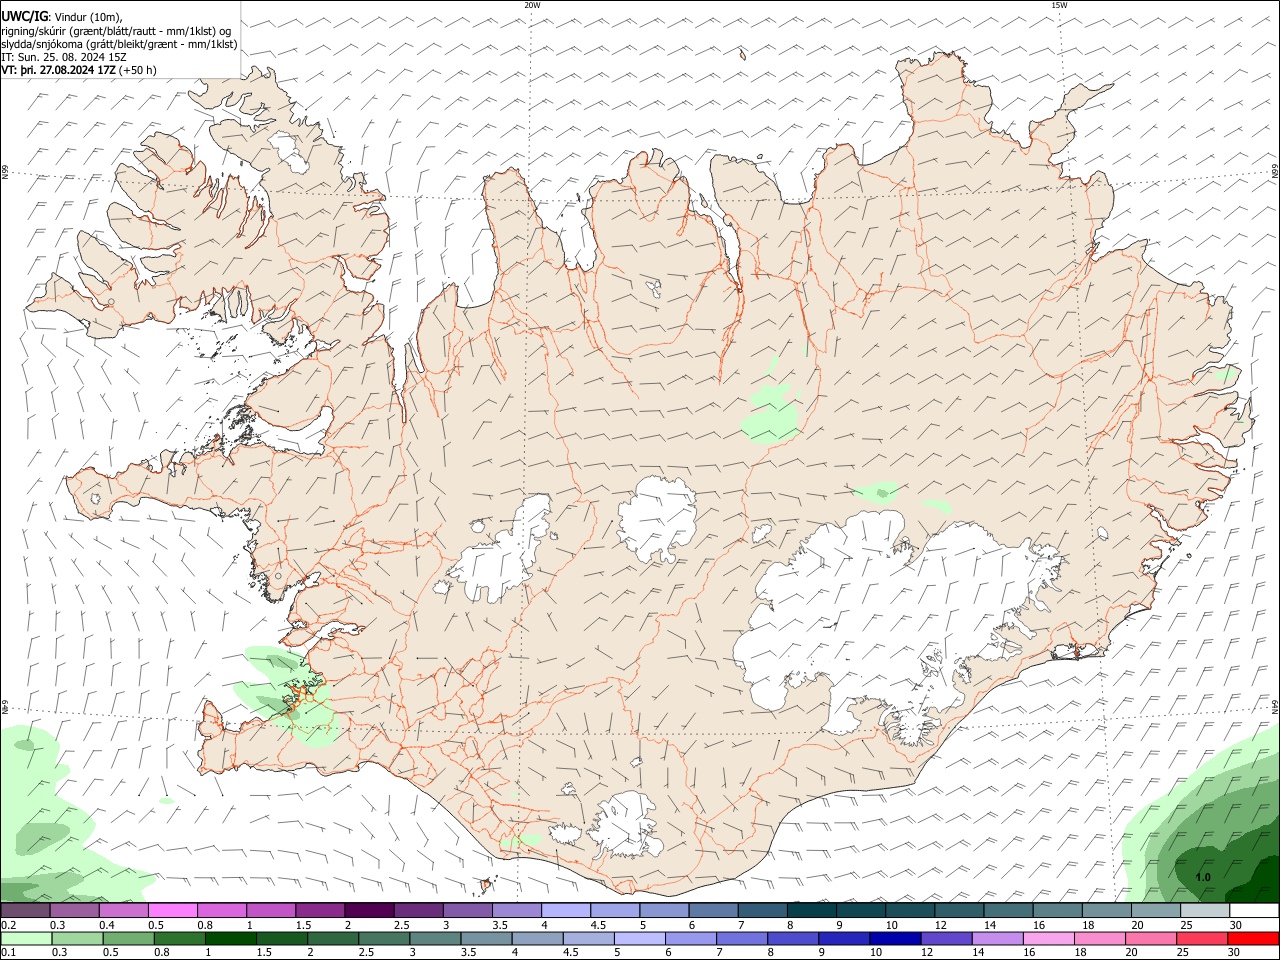Screen dimensions: 1280x960
Task: Pick the dark teal 8 mm snow swatch
Action: [x=812, y=910]
